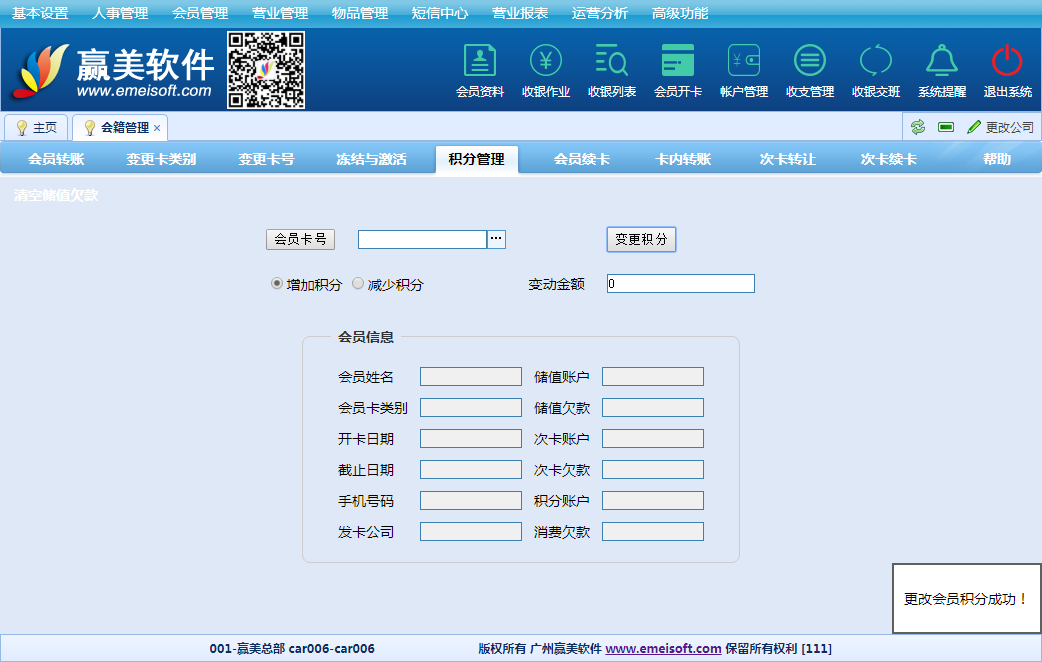Check 系统提醒 by clicking its bell icon
This screenshot has height=662, width=1042.
click(x=941, y=70)
